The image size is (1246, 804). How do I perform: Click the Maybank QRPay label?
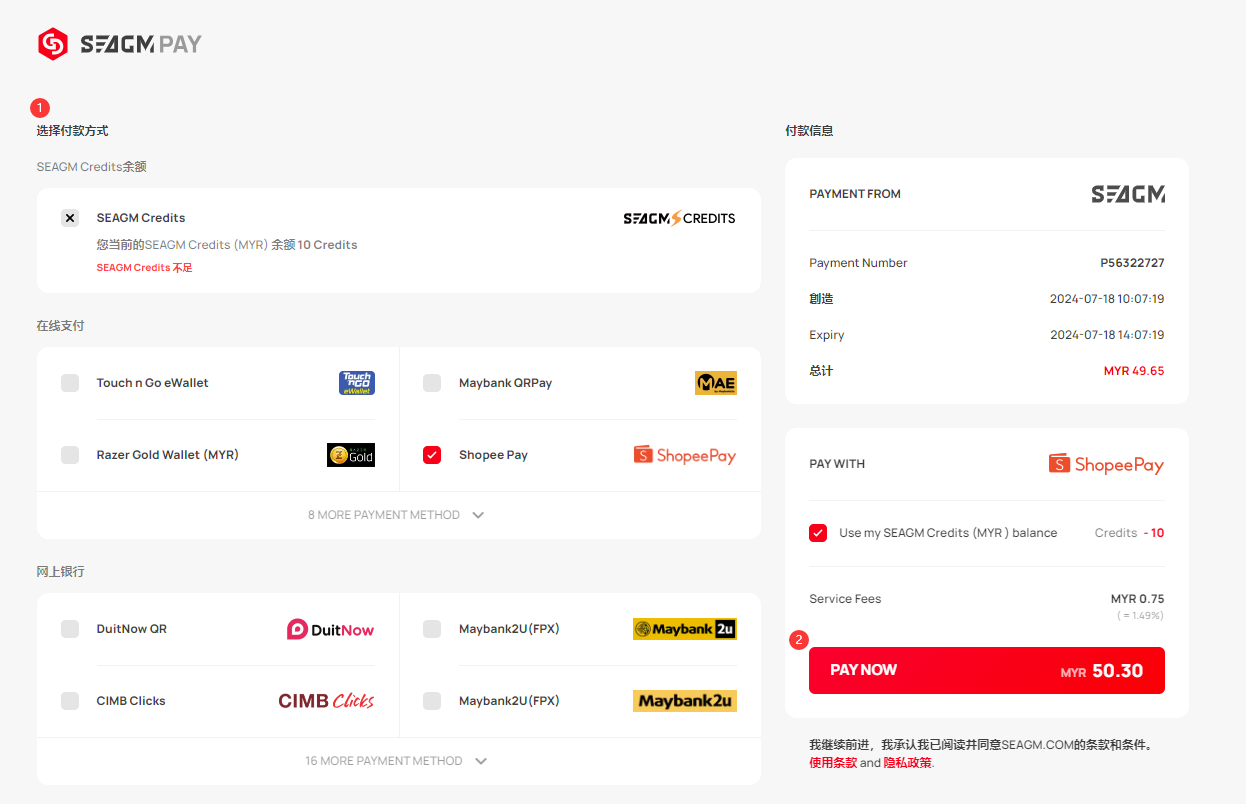505,383
